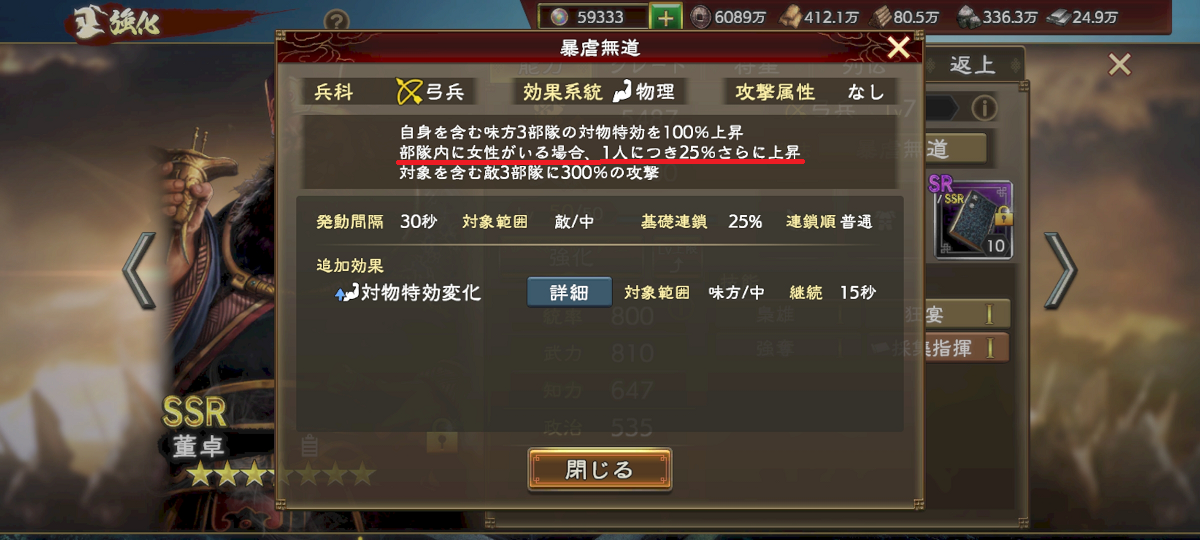Click the lumber resource icon
The width and height of the screenshot is (1200, 540).
coord(791,16)
